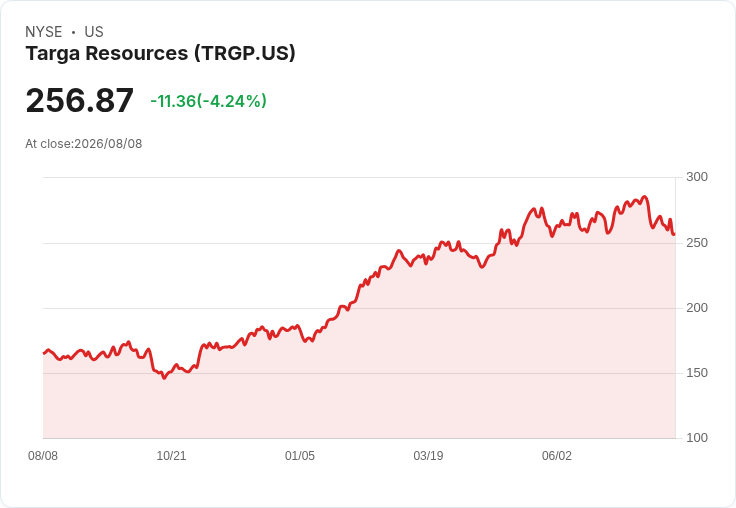The image size is (736, 508).
Task: Click the 250 price axis label
Action: (x=697, y=243)
